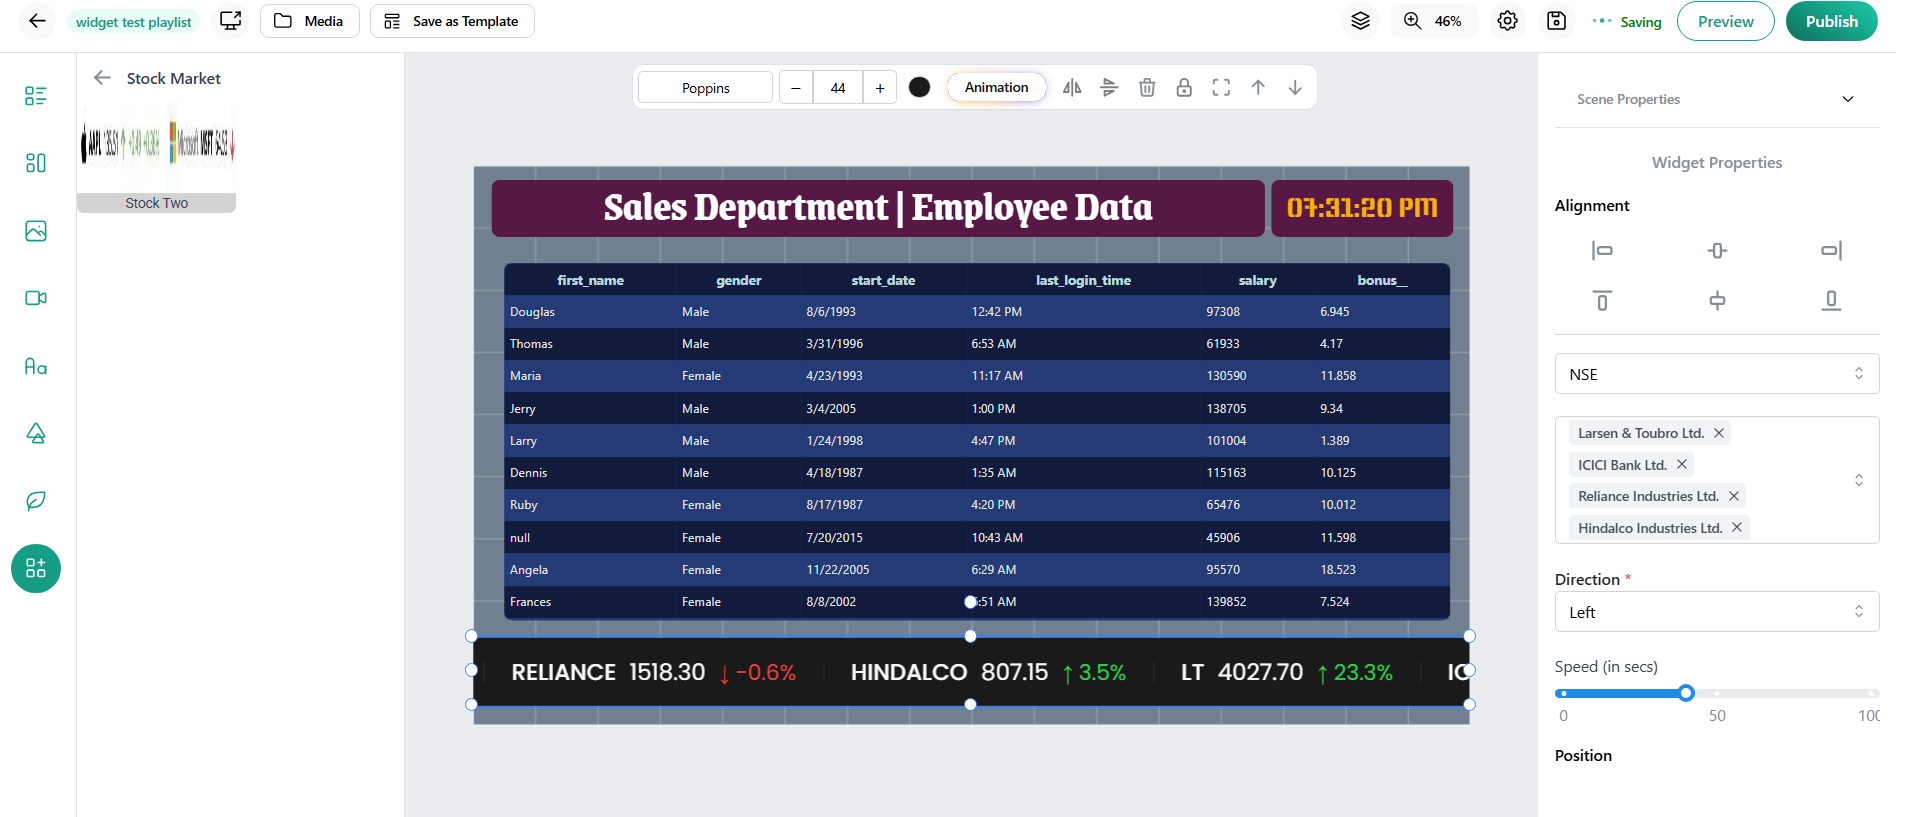Click Save as Template
The image size is (1920, 817).
452,21
